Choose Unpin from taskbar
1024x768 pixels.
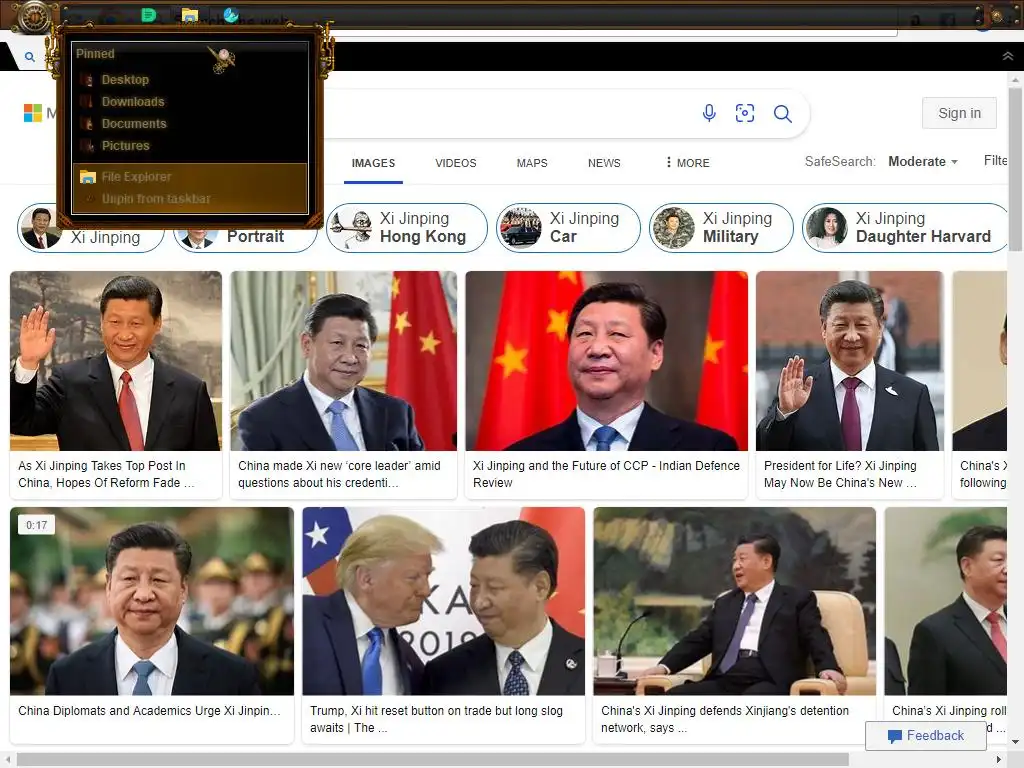tap(189, 199)
